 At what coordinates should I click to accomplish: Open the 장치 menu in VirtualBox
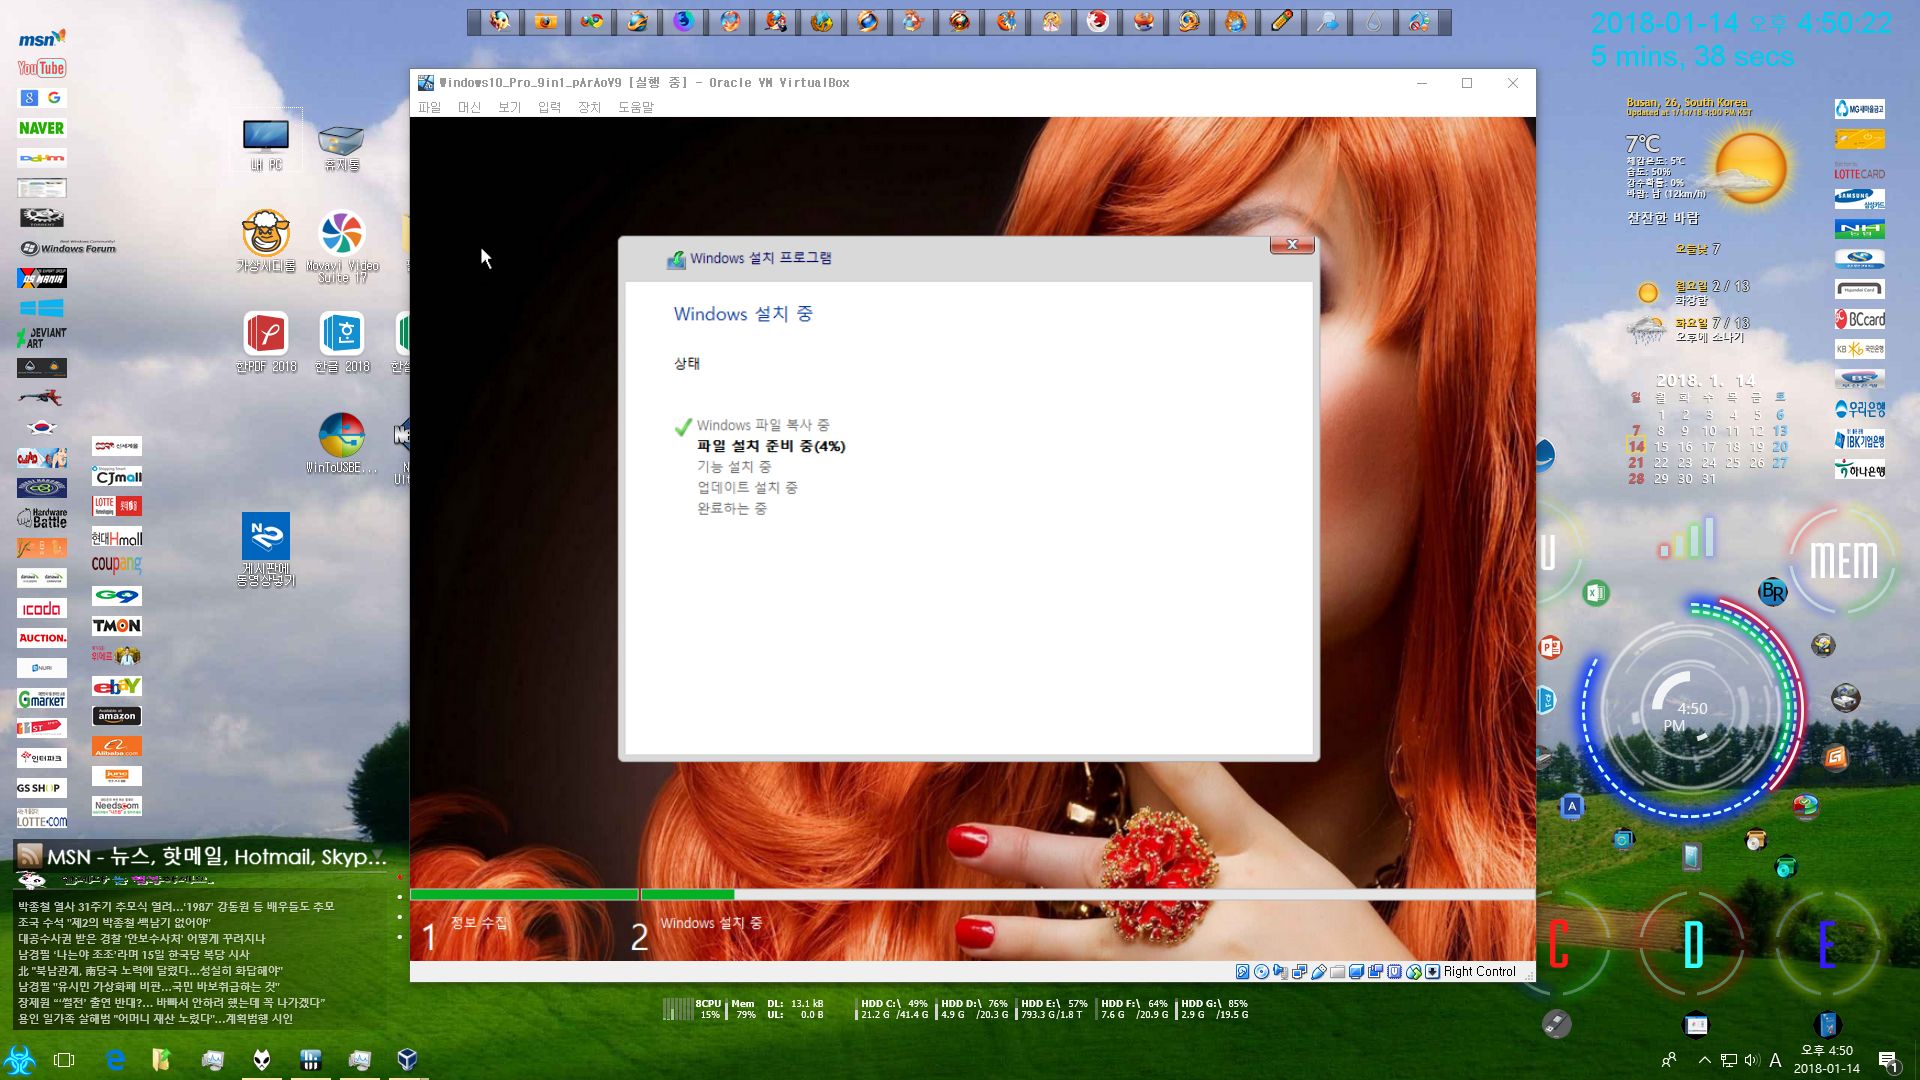(x=589, y=107)
